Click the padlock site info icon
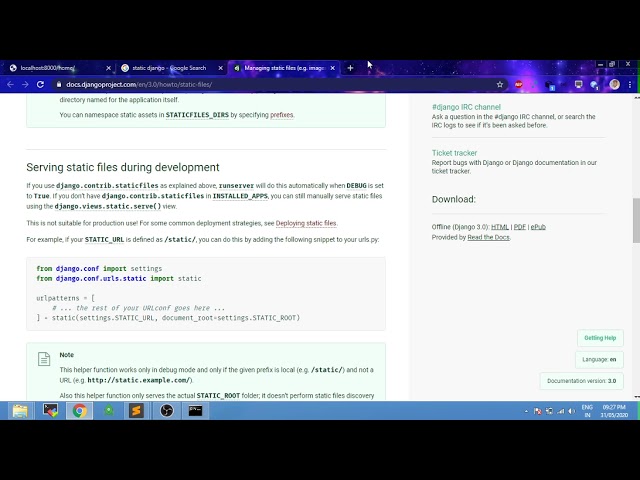 pyautogui.click(x=59, y=84)
